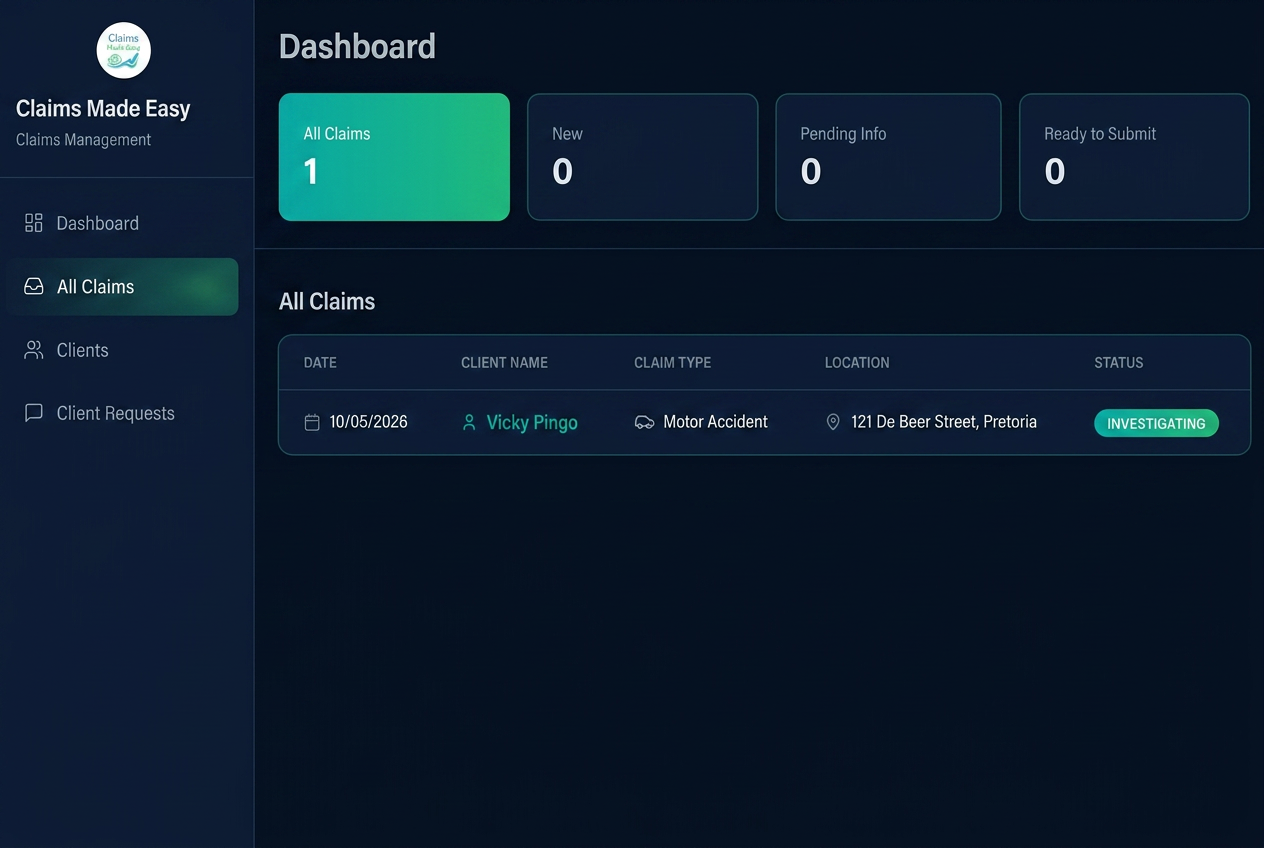Click the CLIENT NAME column header
This screenshot has width=1264, height=848.
click(x=504, y=362)
